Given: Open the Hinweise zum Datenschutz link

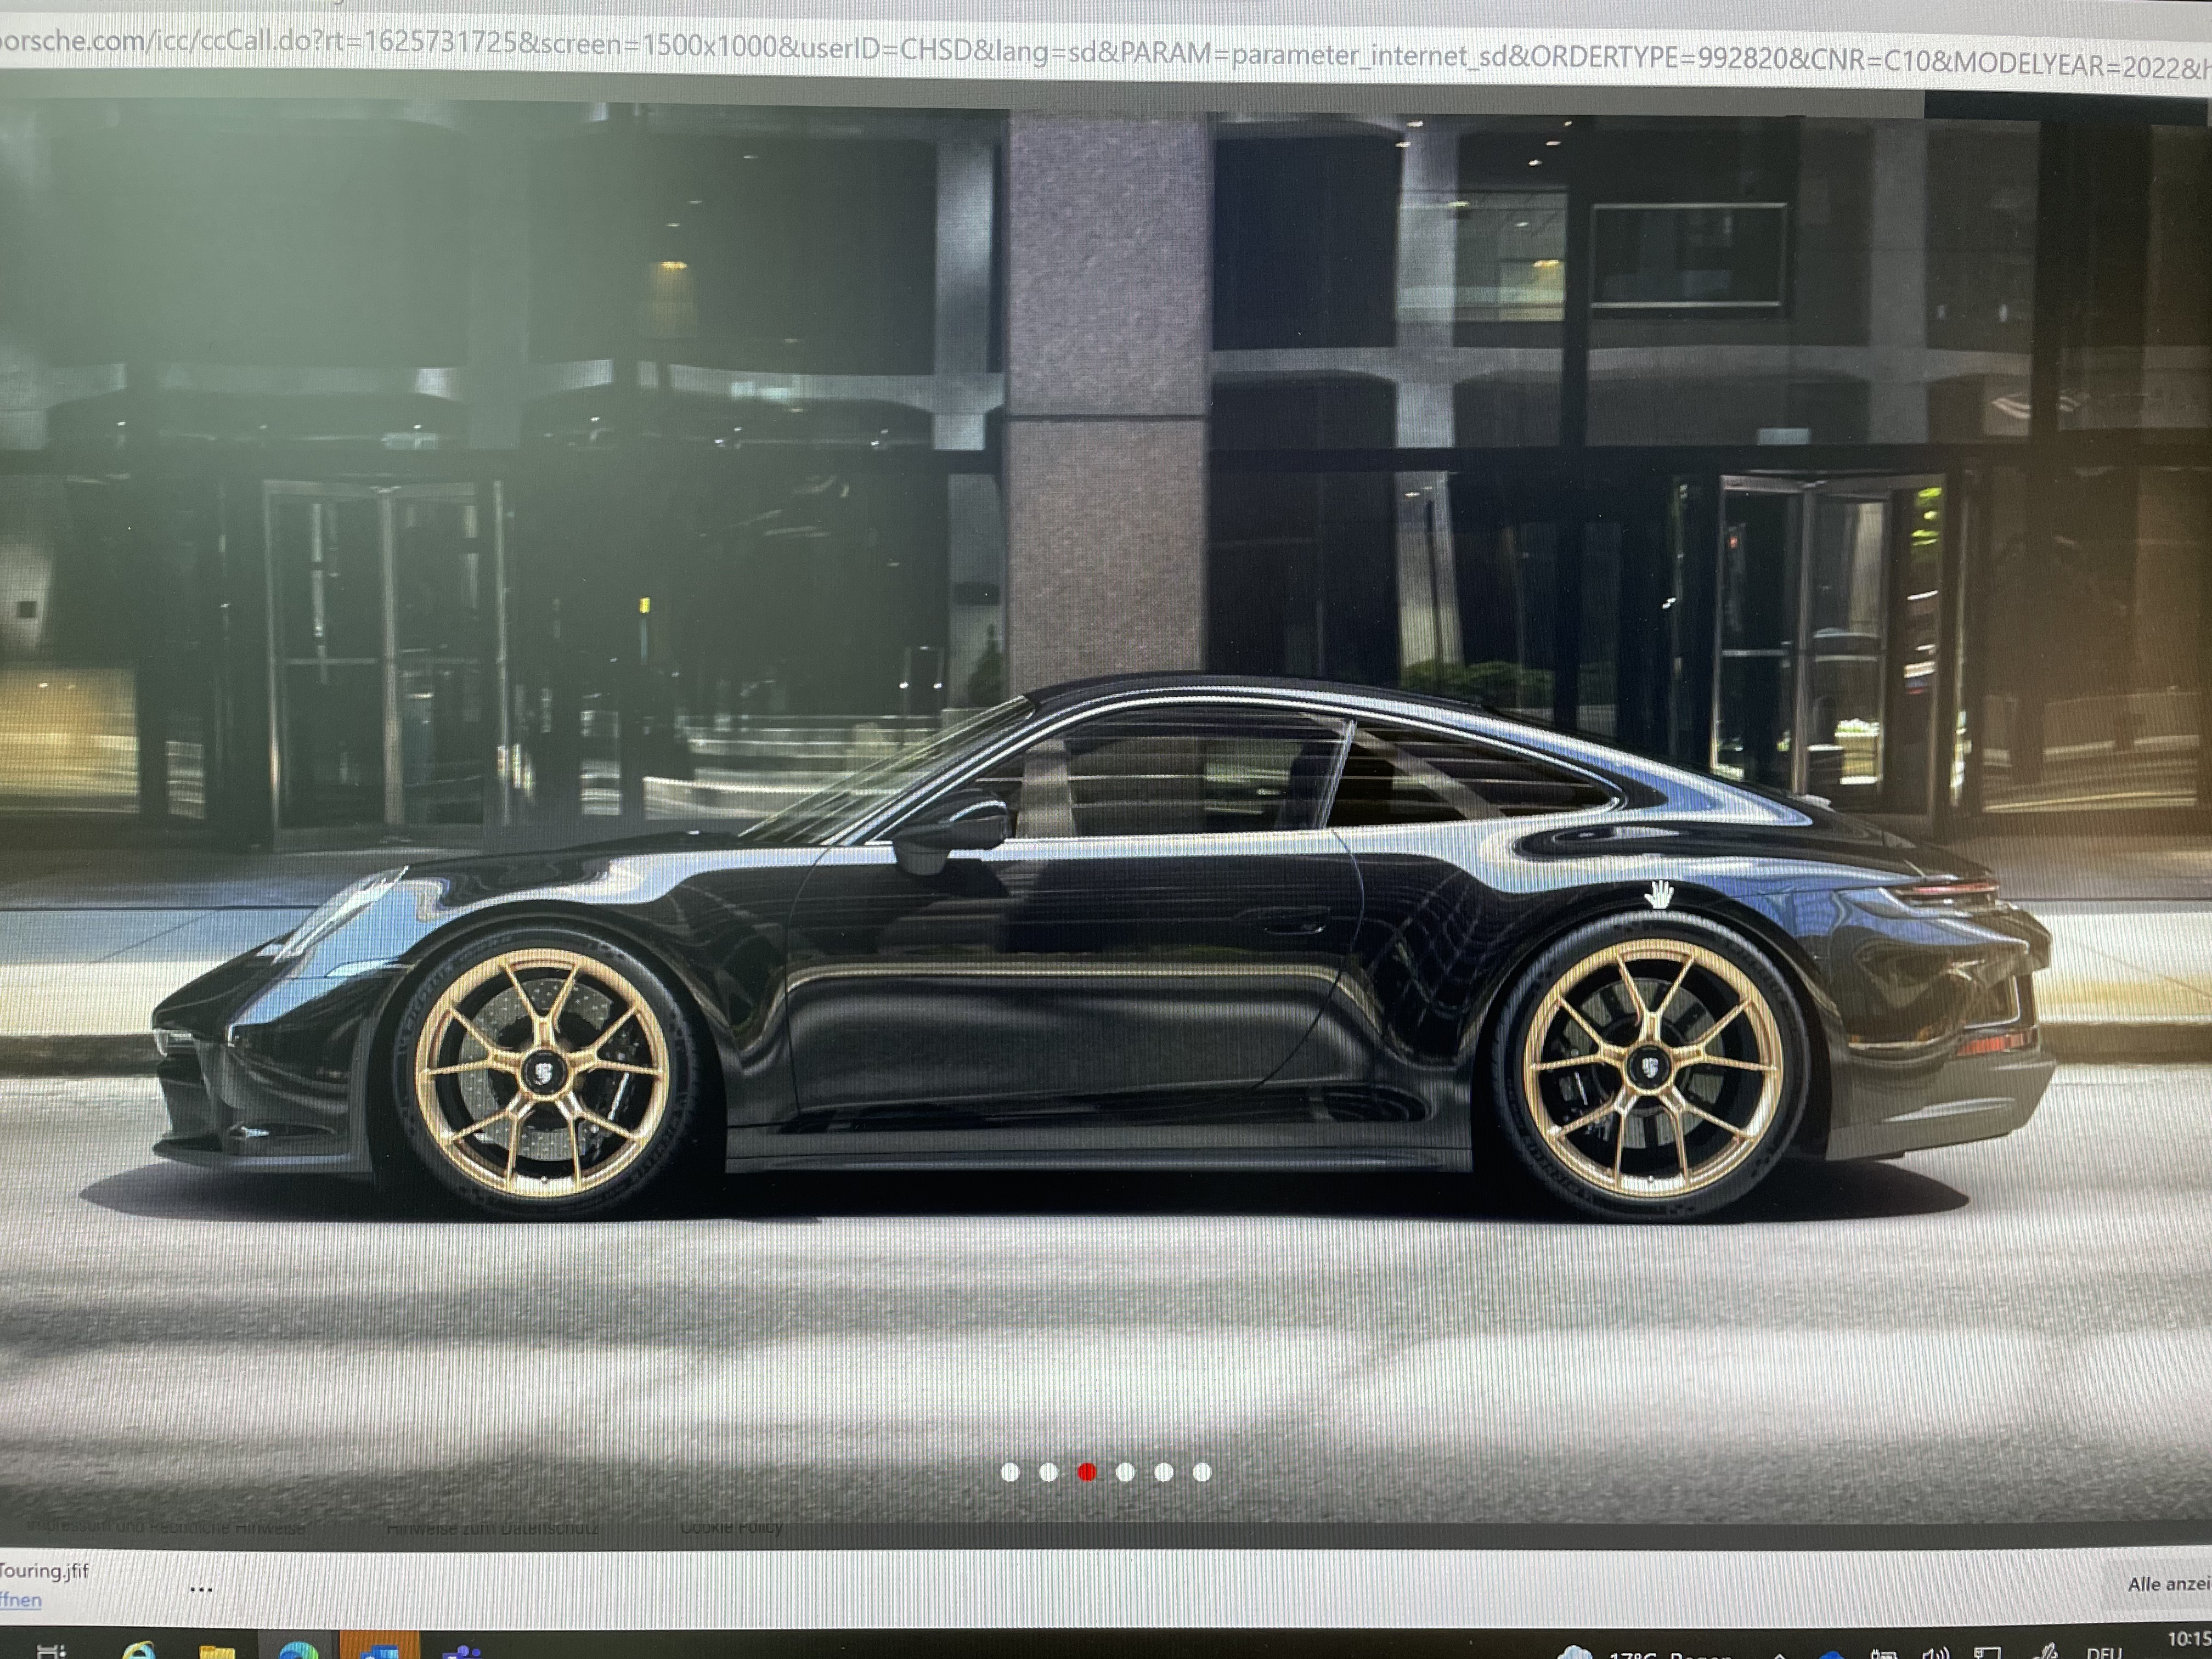Looking at the screenshot, I should pyautogui.click(x=493, y=1528).
